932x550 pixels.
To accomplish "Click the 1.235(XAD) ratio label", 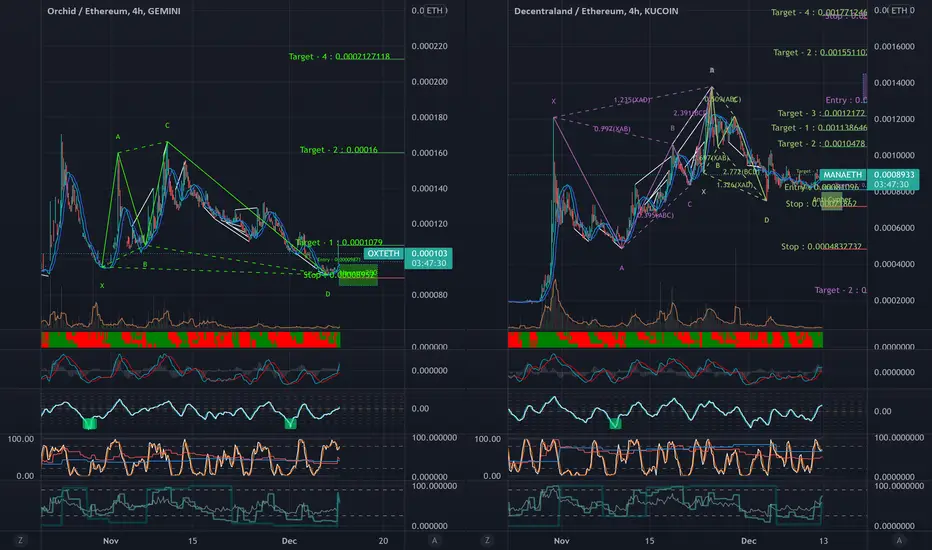I will 632,100.
